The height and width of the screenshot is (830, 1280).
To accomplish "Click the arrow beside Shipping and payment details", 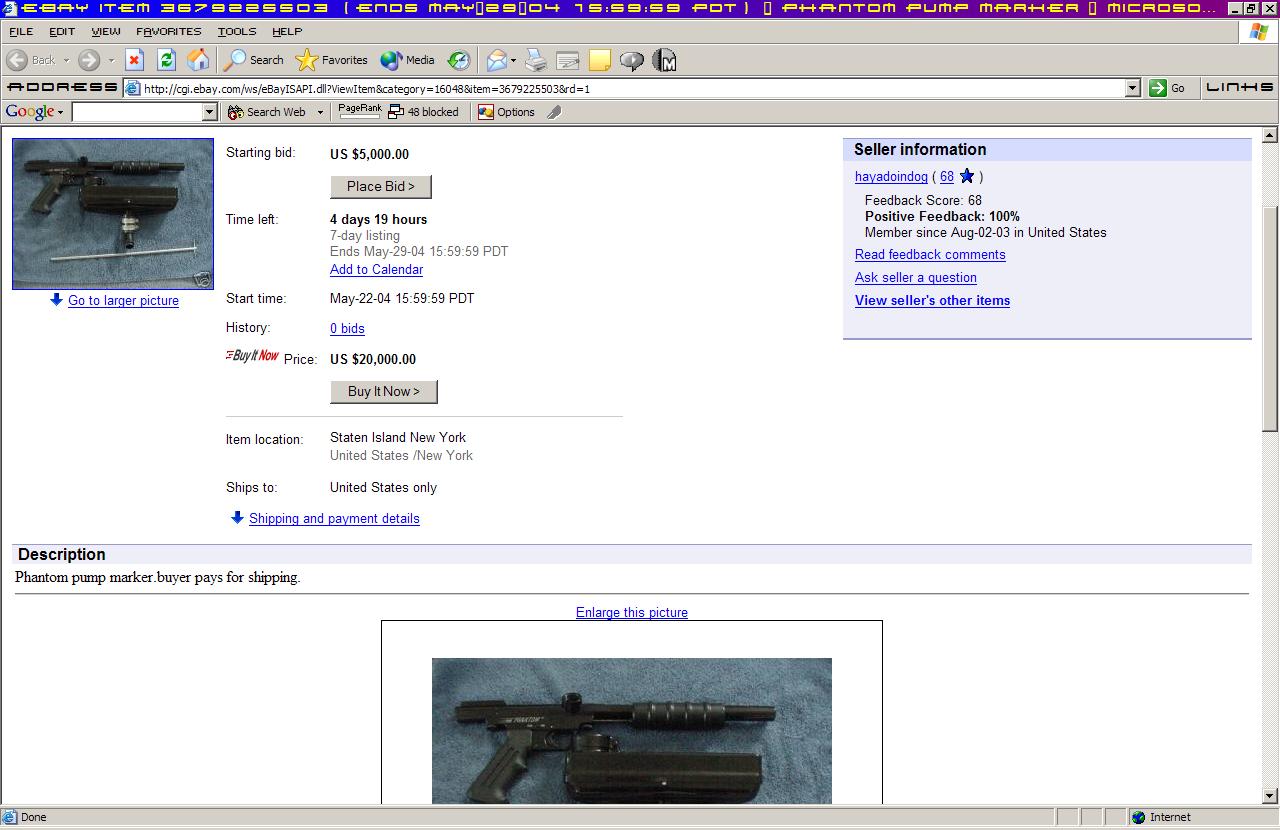I will click(x=237, y=518).
